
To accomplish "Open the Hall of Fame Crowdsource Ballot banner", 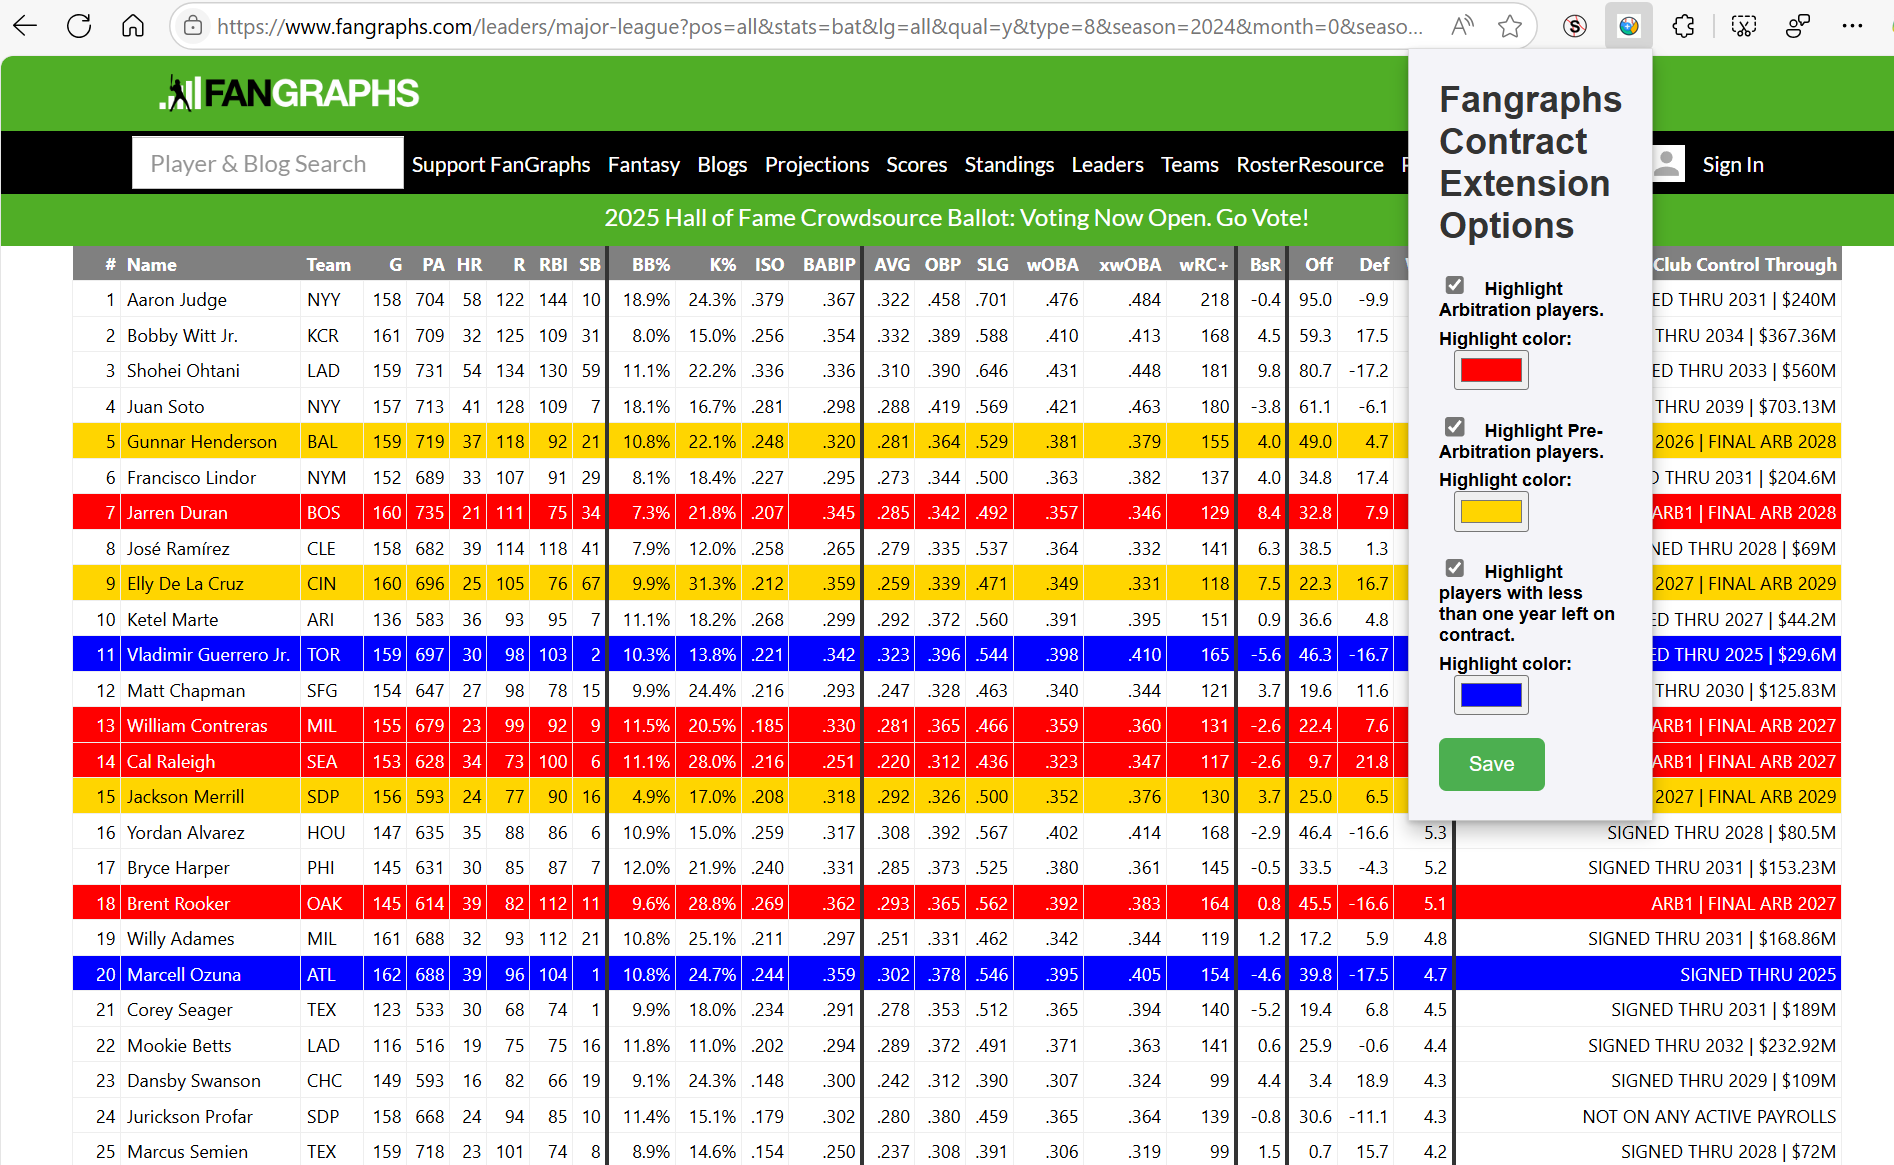I will pos(956,217).
